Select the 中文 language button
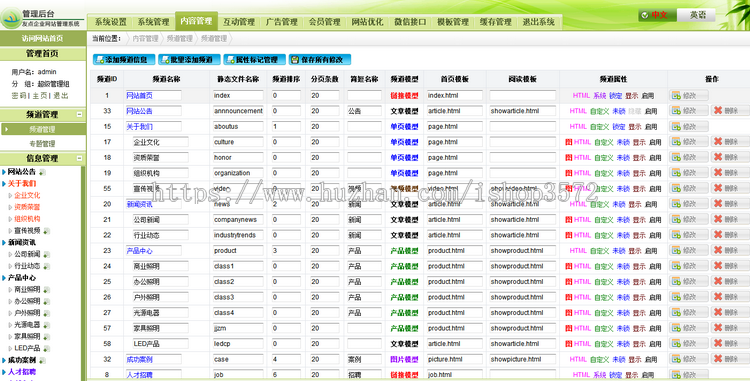The image size is (750, 381). pos(657,15)
